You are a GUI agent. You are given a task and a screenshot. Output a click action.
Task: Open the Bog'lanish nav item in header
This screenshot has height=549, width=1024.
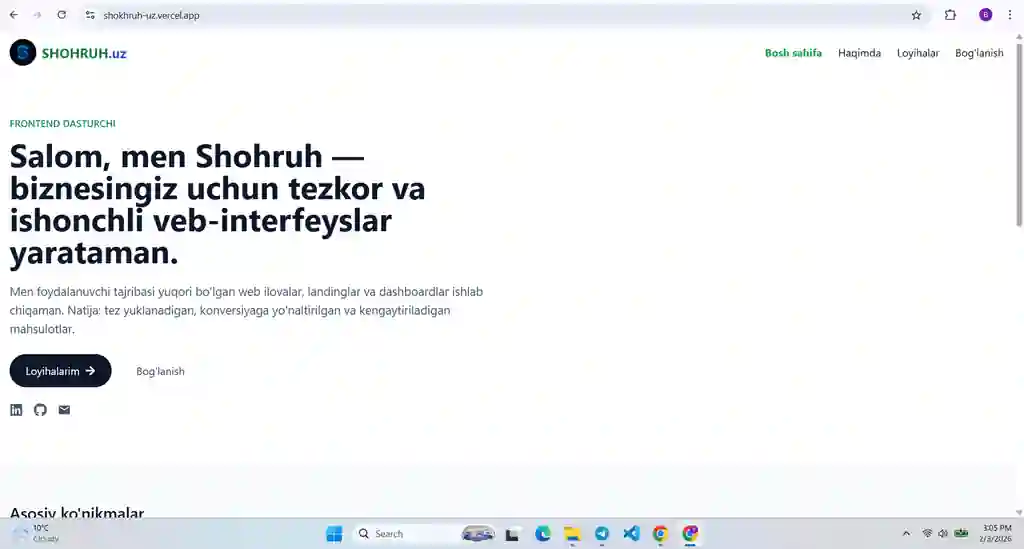click(x=979, y=53)
